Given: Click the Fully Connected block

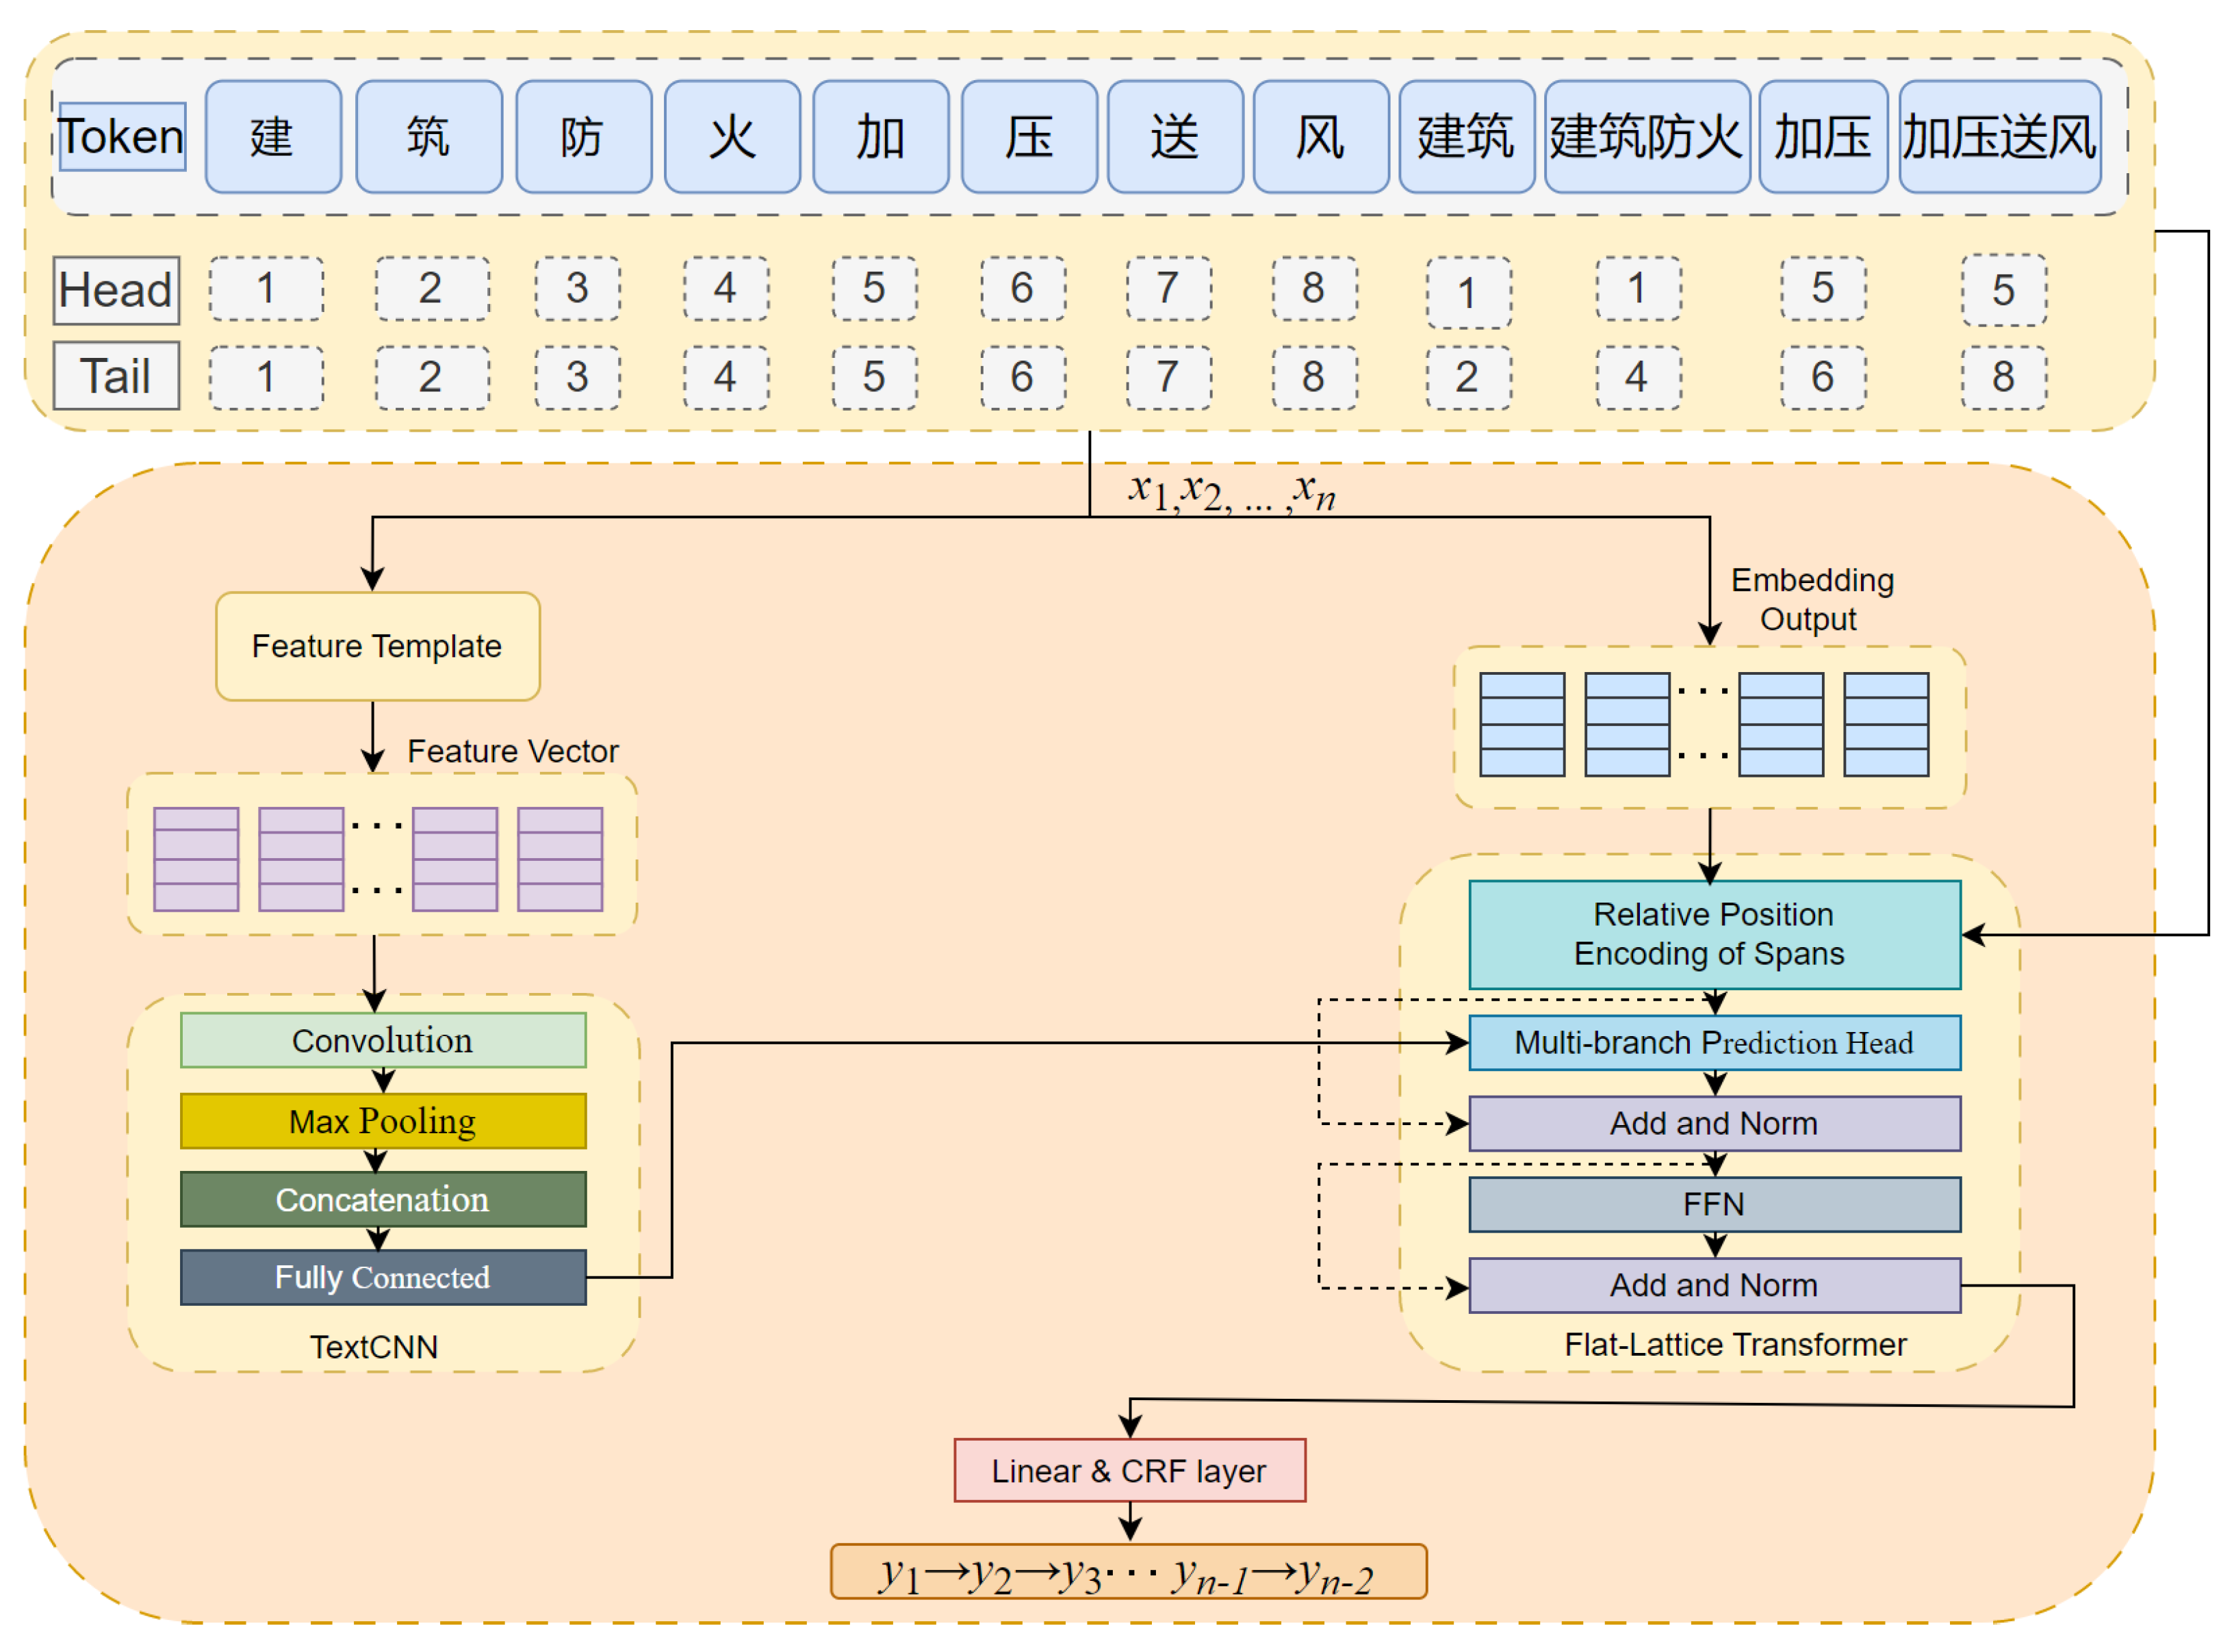Looking at the screenshot, I should click(383, 1277).
